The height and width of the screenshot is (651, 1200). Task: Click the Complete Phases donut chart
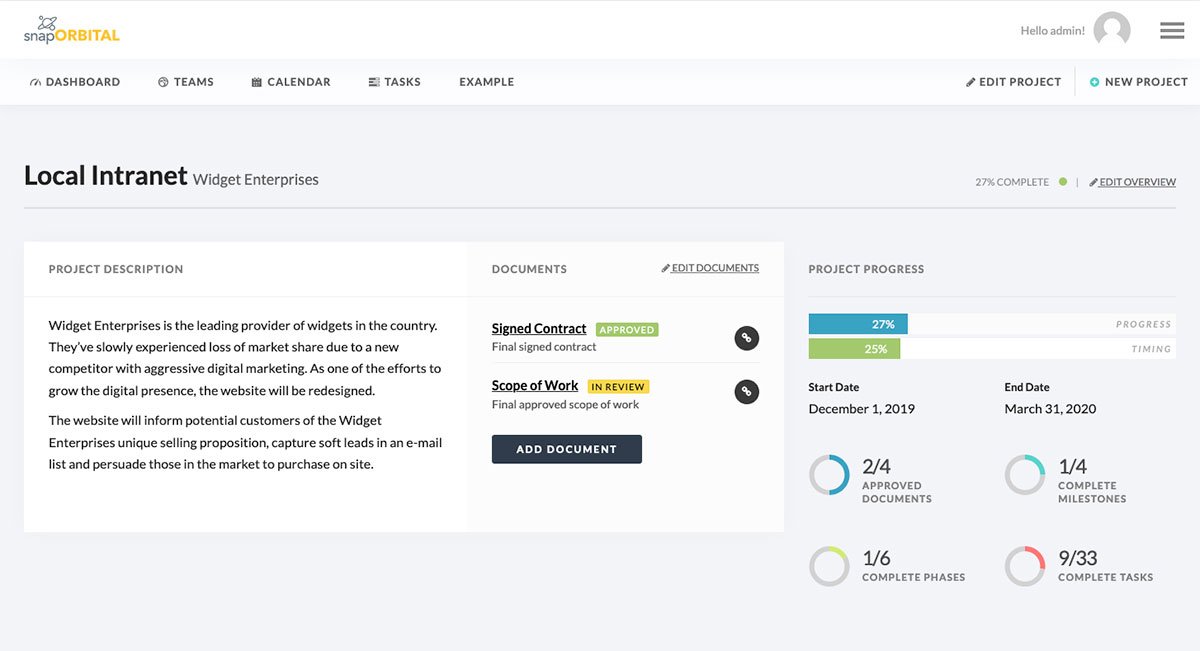tap(829, 566)
